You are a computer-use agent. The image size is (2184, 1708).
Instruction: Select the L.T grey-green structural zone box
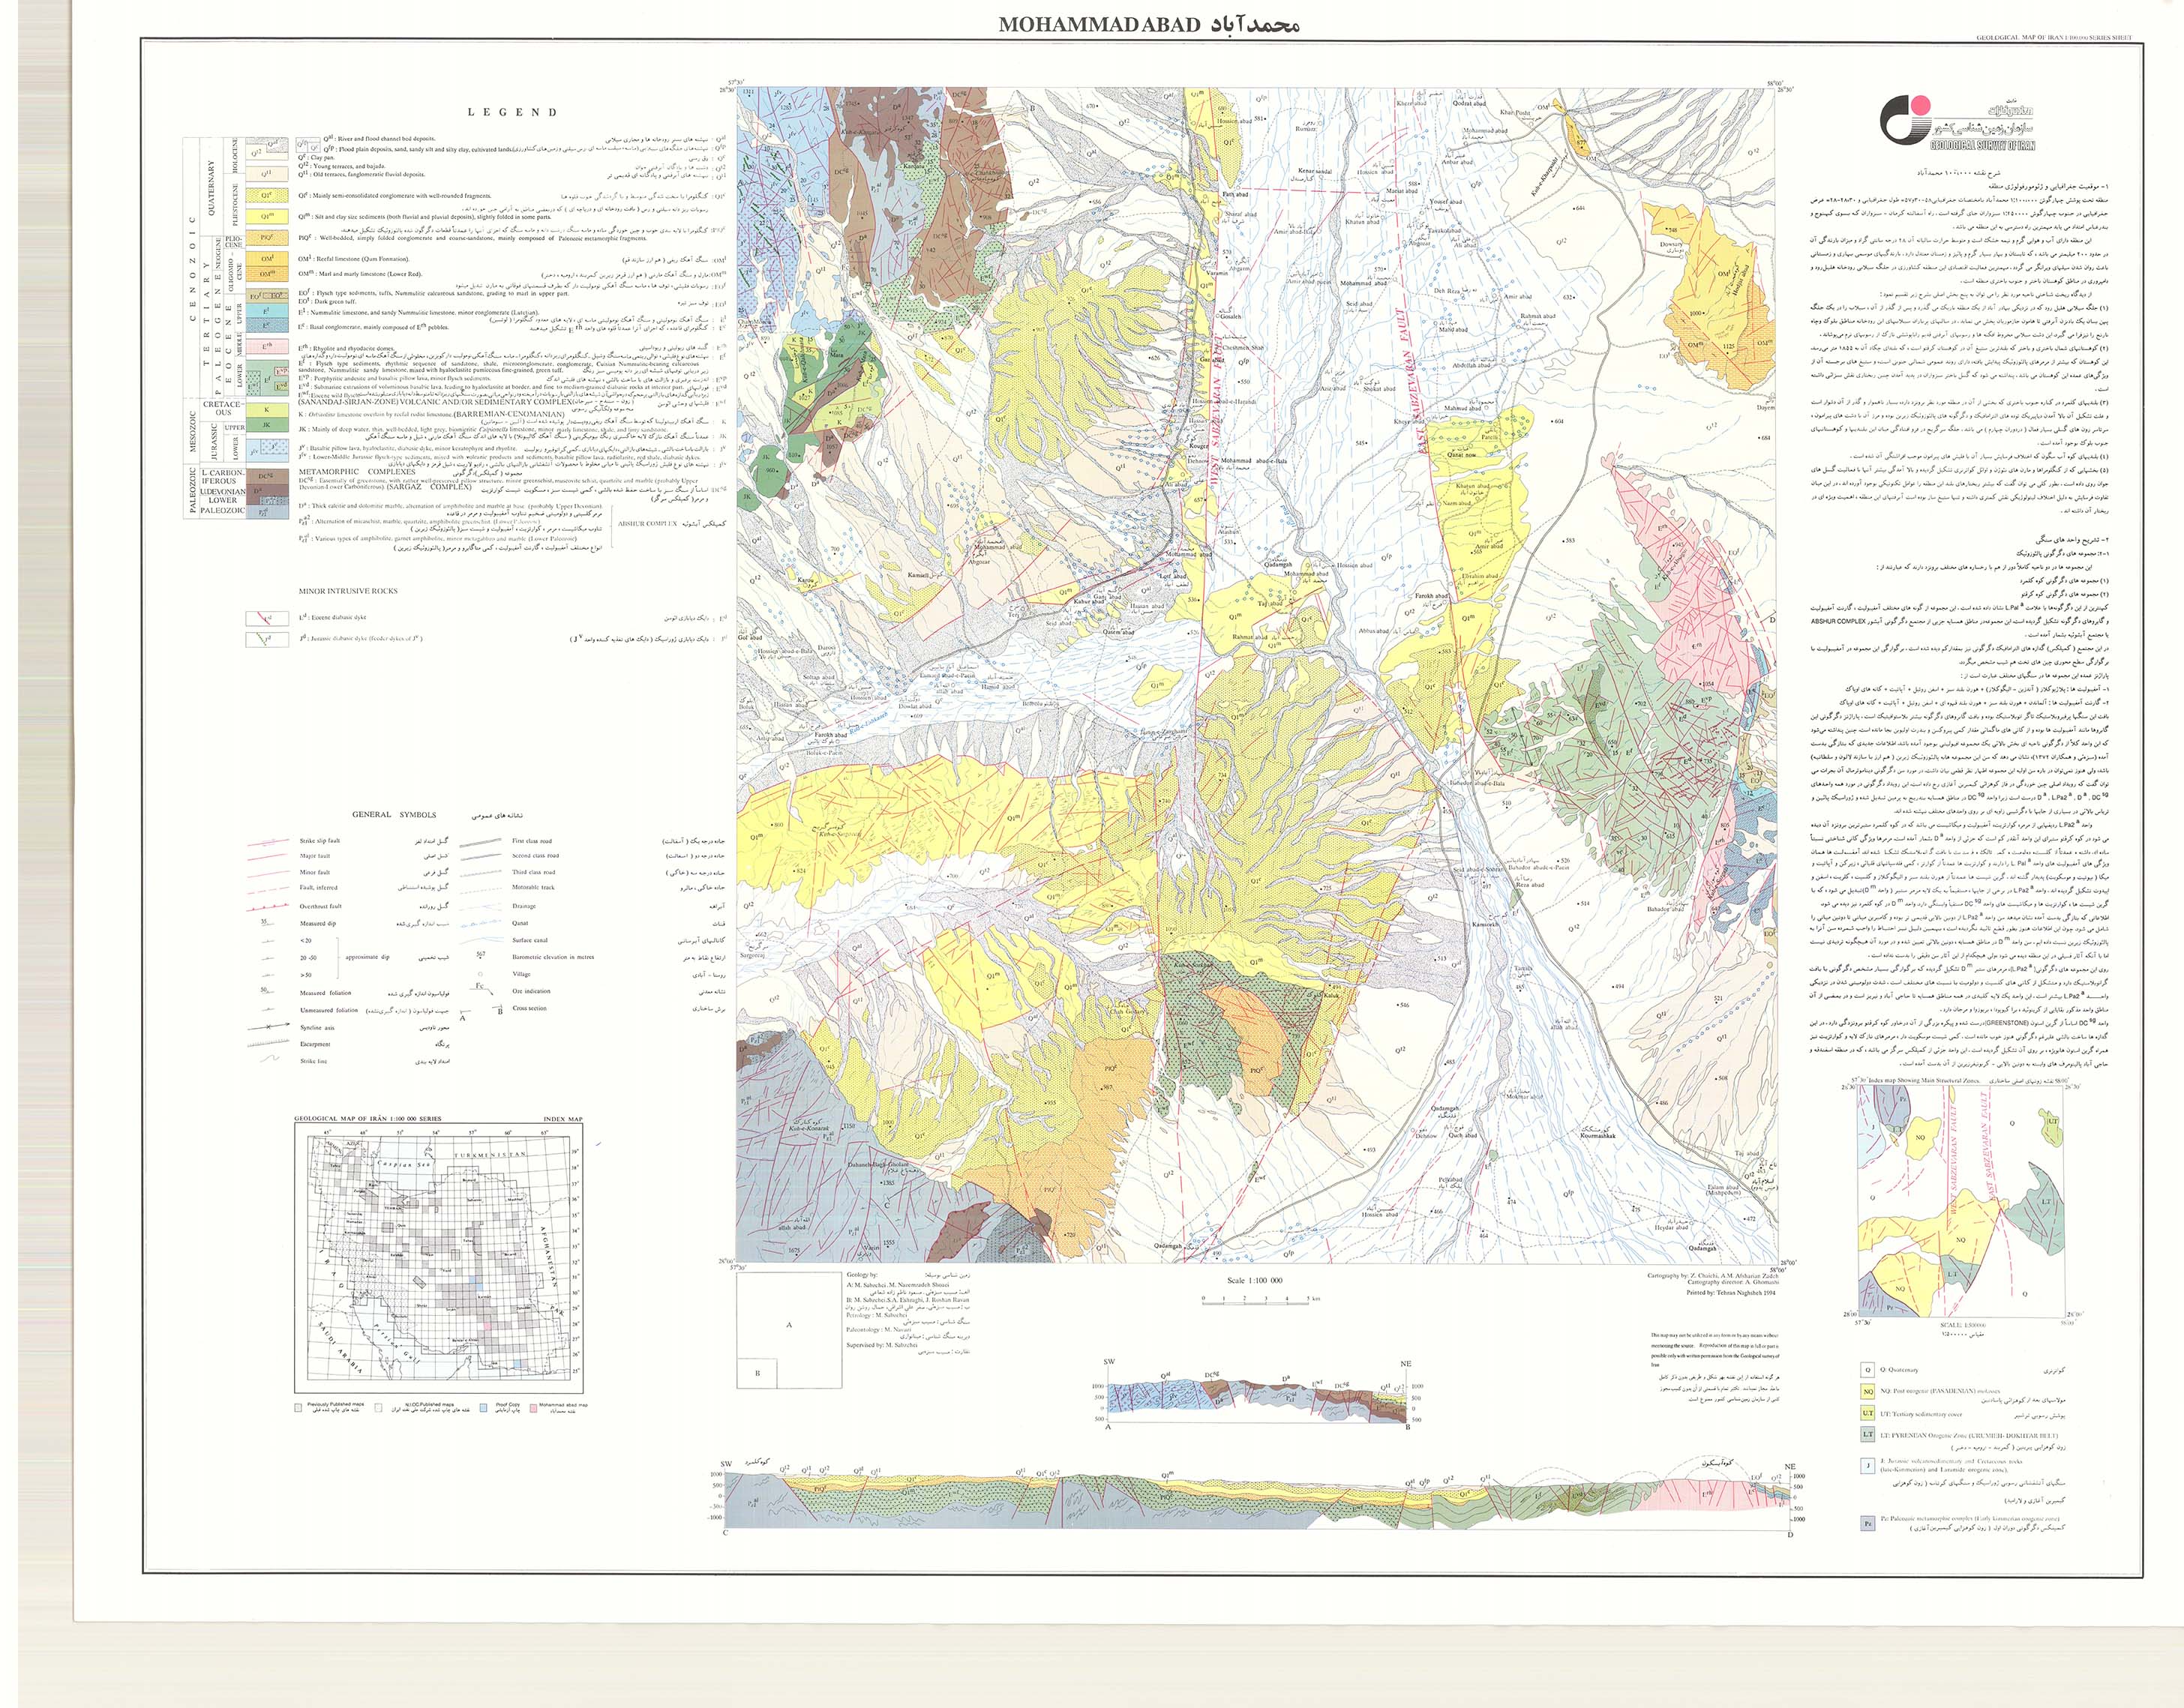click(1867, 1434)
